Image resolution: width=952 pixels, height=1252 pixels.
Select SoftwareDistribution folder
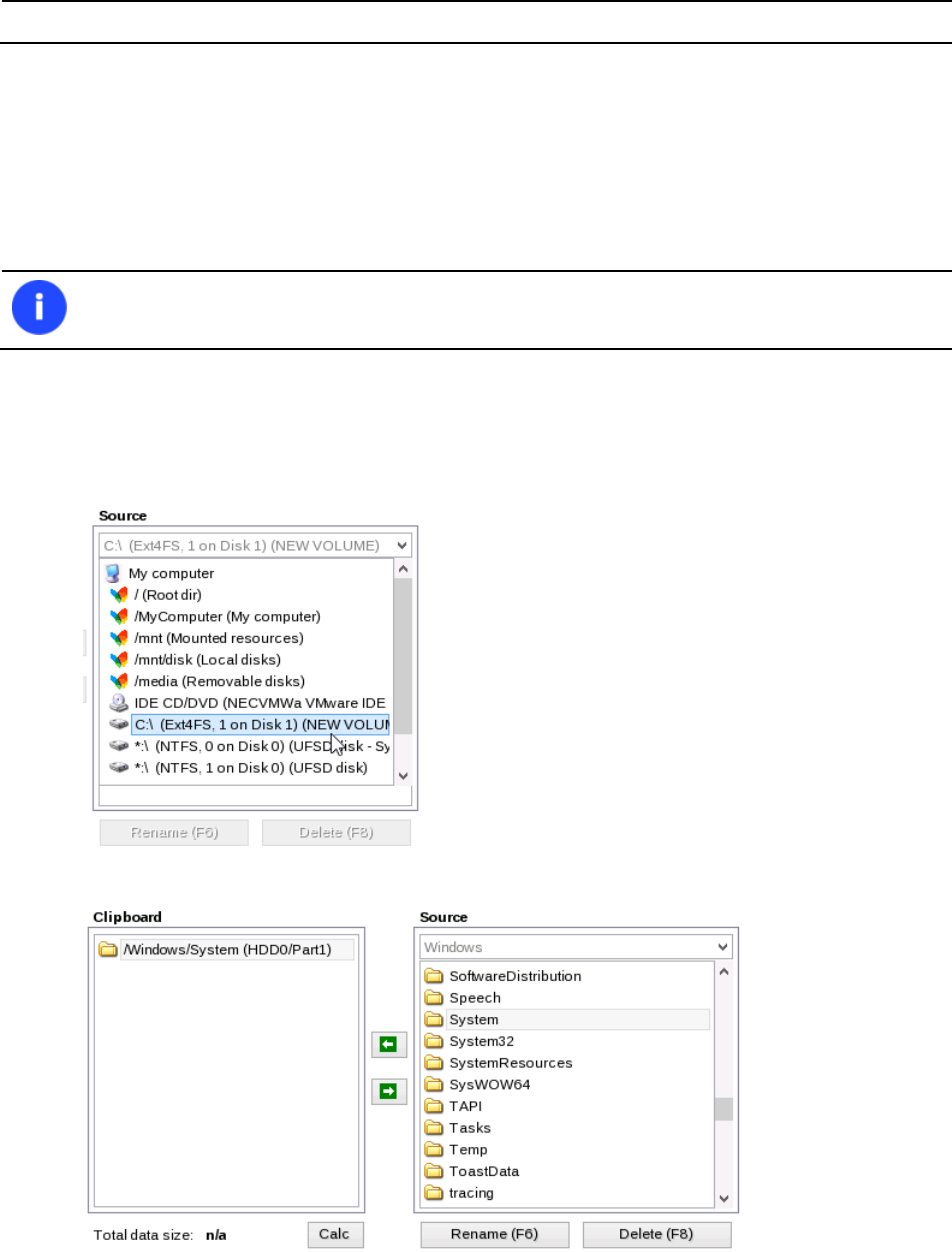[515, 976]
